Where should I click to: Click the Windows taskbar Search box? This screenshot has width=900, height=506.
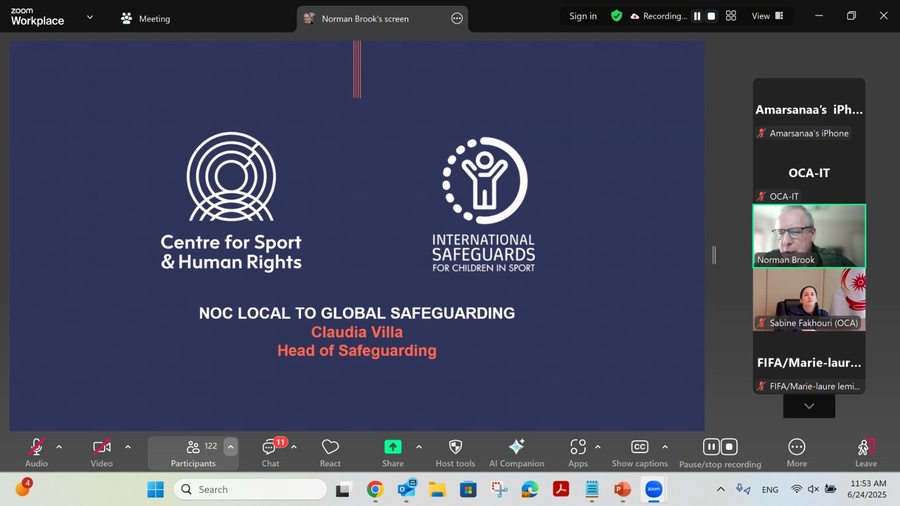click(250, 489)
